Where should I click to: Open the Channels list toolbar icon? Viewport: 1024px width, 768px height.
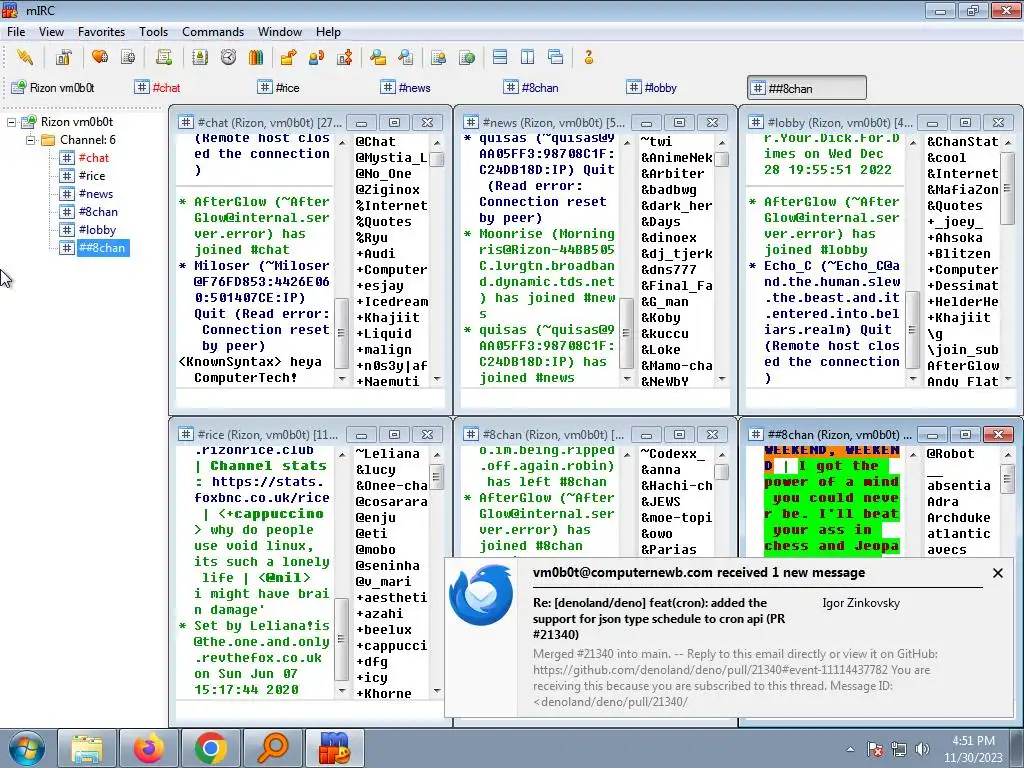(x=128, y=57)
